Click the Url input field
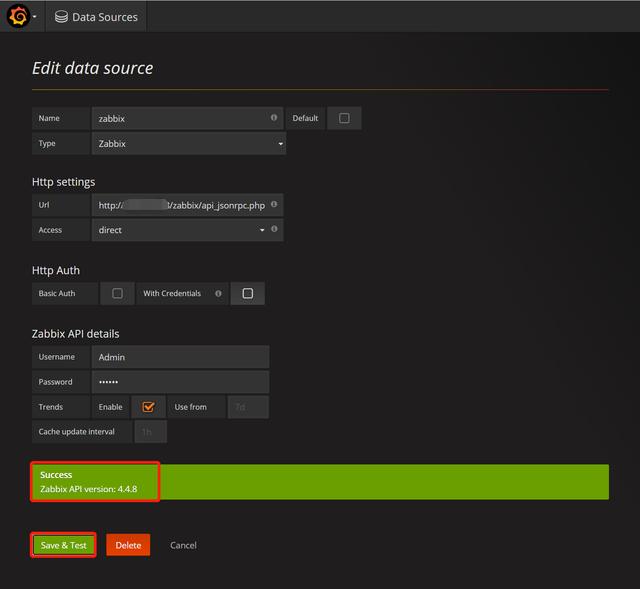 pos(187,205)
